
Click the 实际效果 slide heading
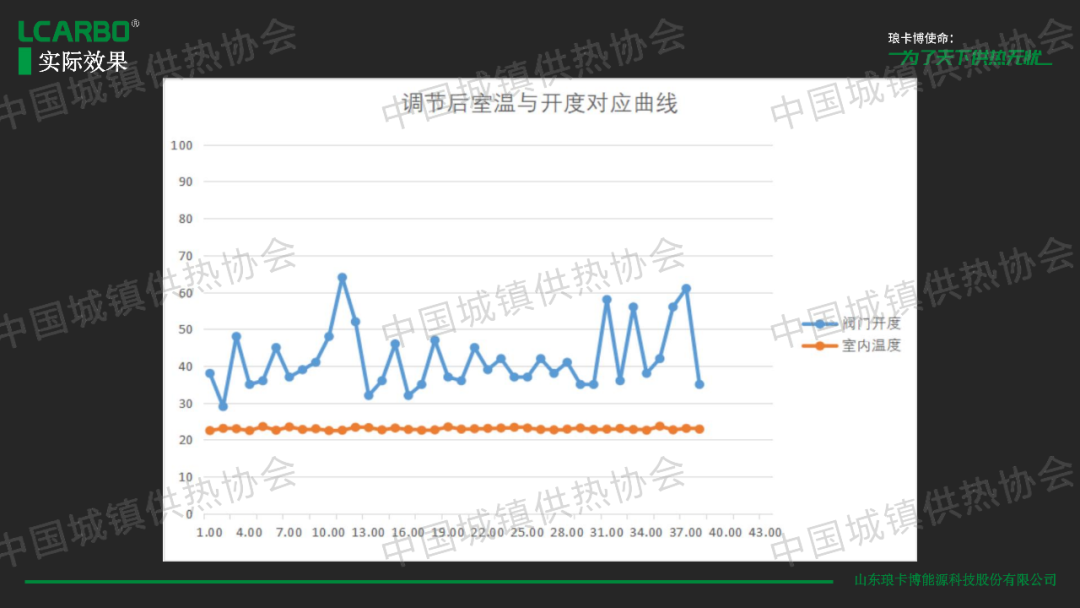tap(83, 61)
